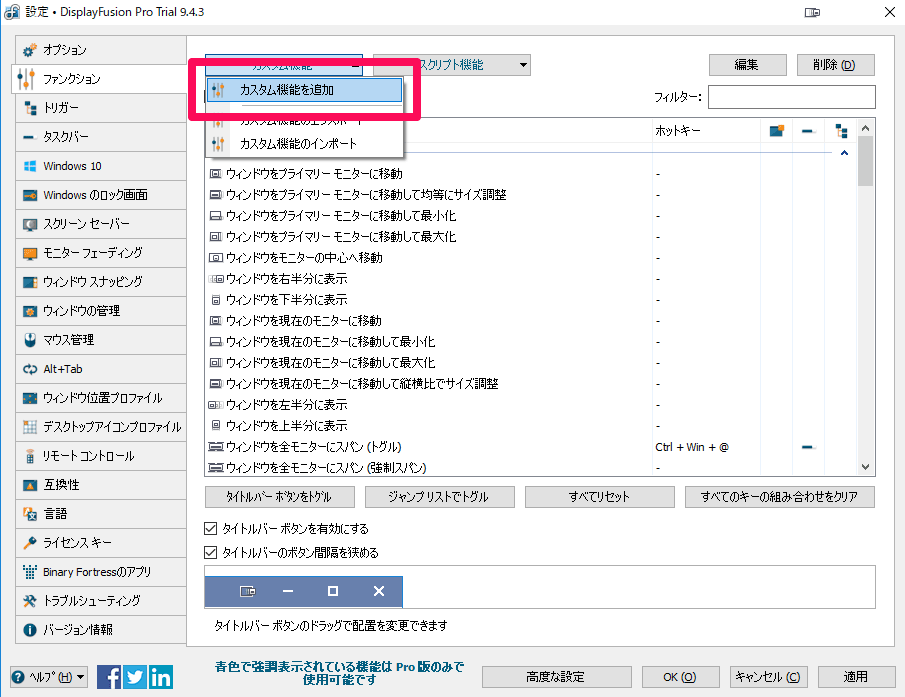Viewport: 905px width, 697px height.
Task: Open the LinkedIn link icon
Action: [161, 677]
